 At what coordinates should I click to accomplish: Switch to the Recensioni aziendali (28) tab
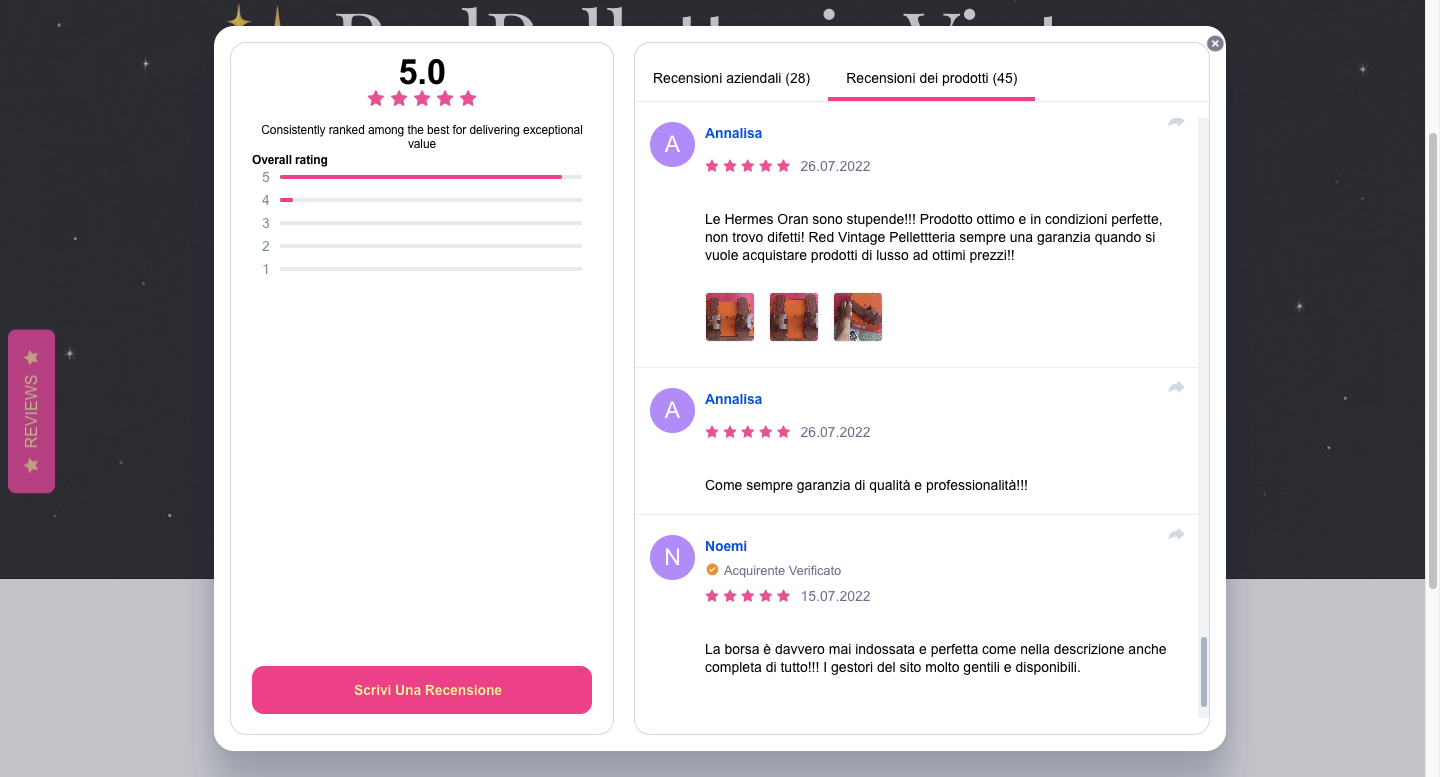tap(731, 78)
